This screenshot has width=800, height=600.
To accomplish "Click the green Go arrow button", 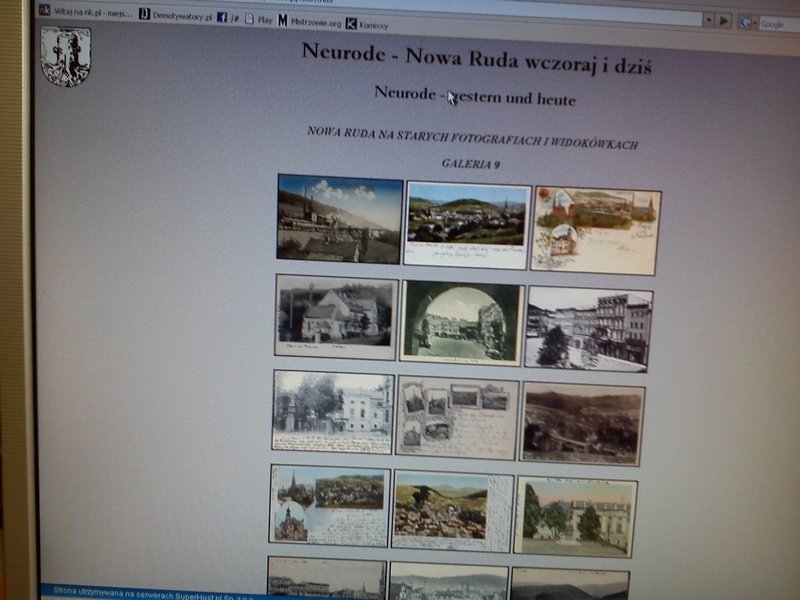I will 723,21.
